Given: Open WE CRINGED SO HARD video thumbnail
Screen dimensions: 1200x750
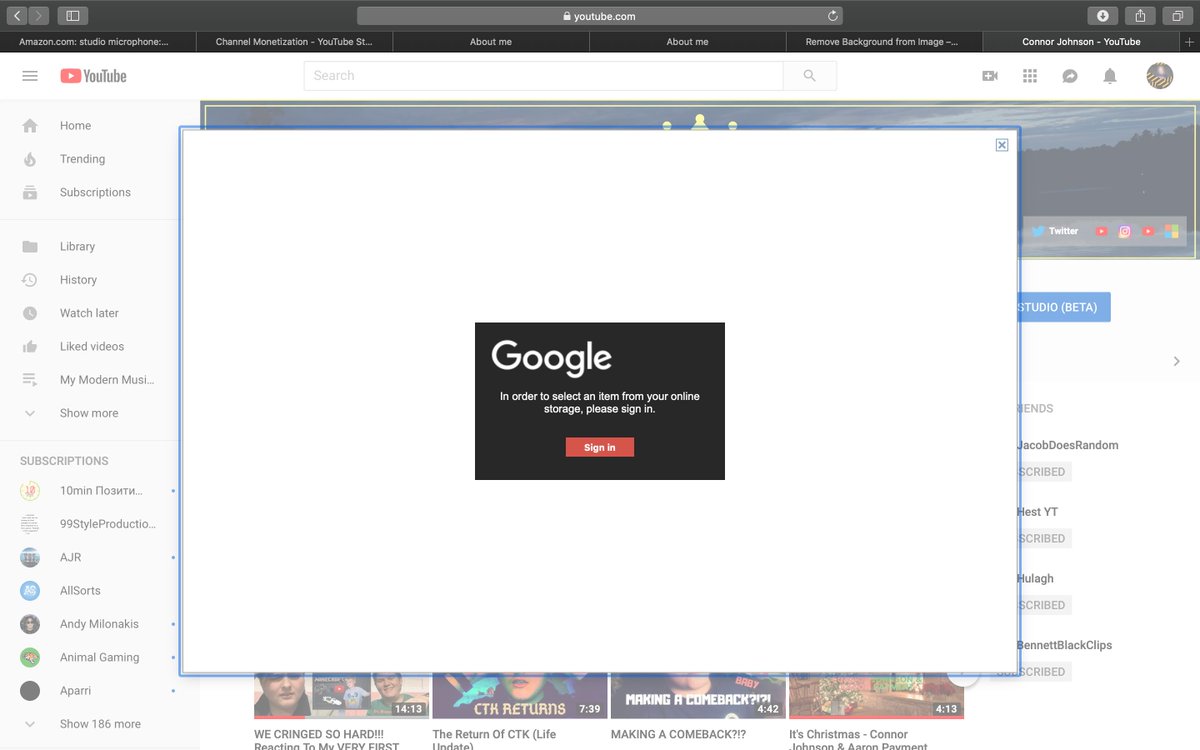Looking at the screenshot, I should pos(342,696).
